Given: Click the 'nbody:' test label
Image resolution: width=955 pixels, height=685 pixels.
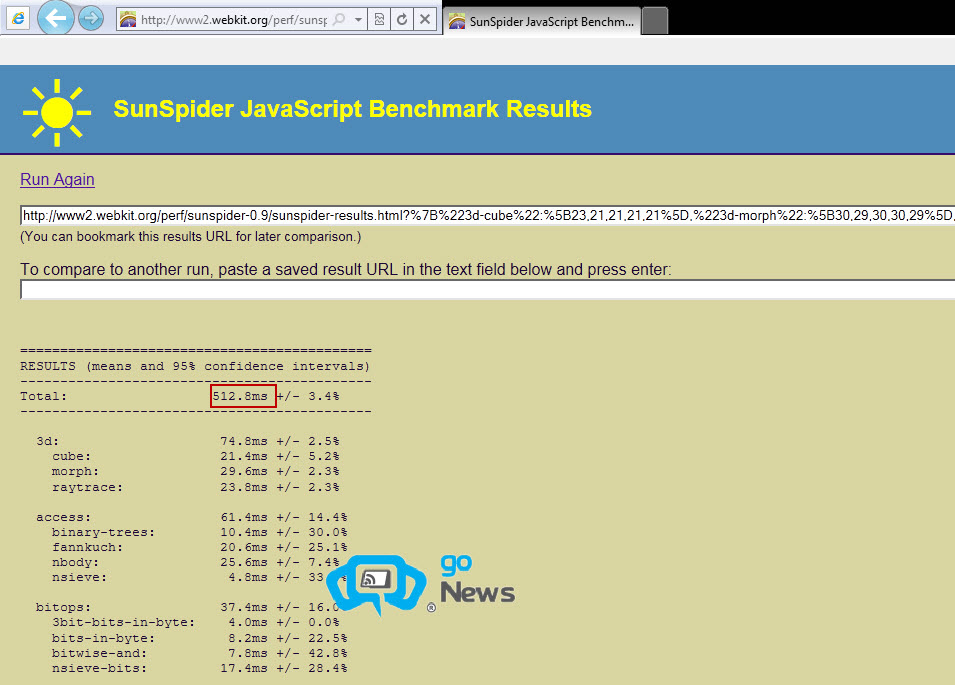Looking at the screenshot, I should coord(75,562).
